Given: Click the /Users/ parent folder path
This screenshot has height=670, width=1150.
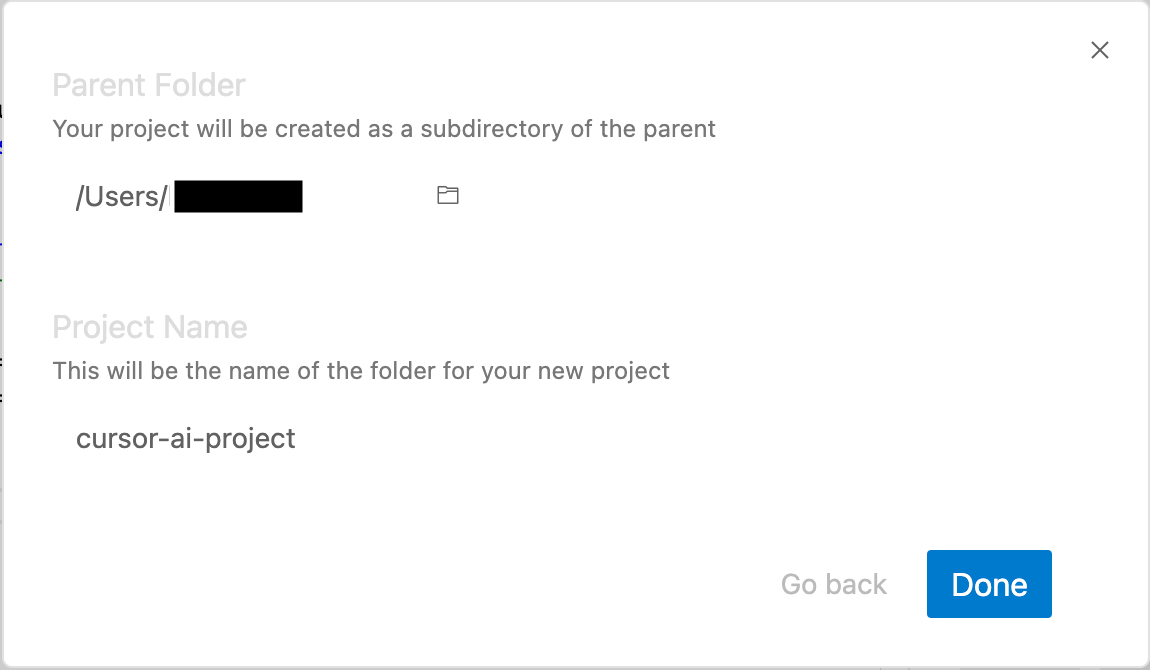Looking at the screenshot, I should click(122, 197).
